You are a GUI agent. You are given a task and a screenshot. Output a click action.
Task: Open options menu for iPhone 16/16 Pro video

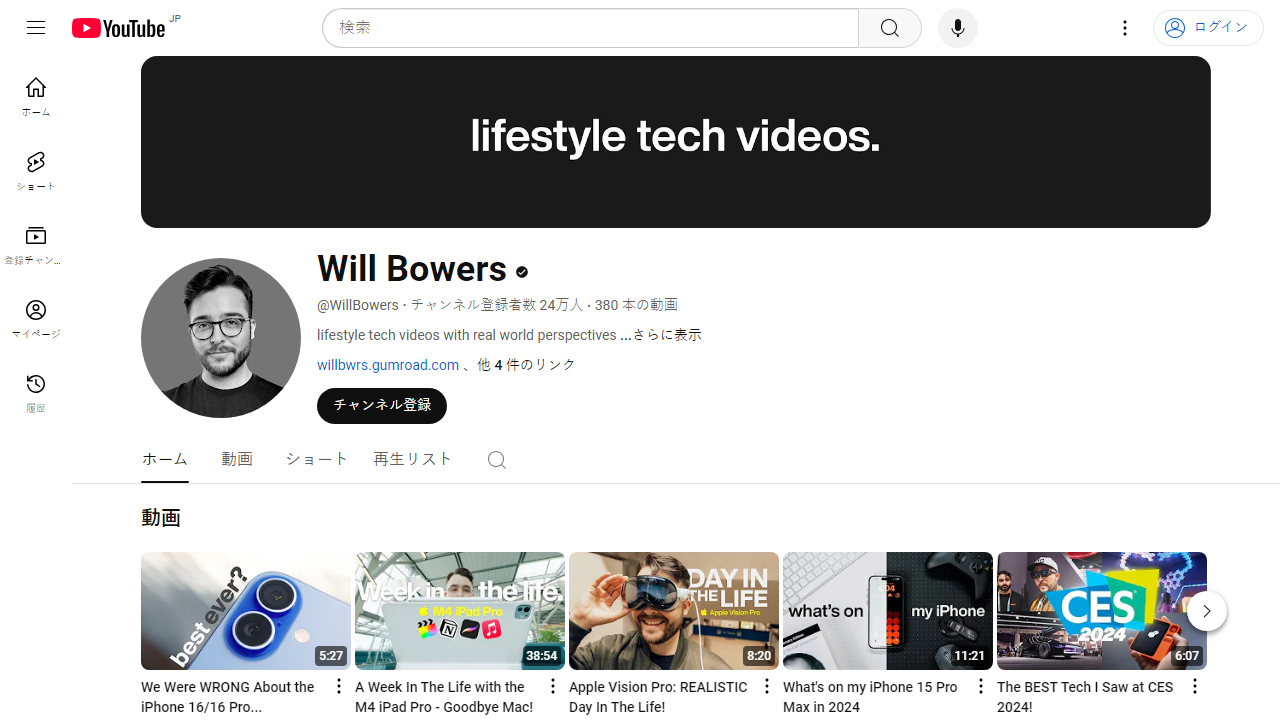339,686
